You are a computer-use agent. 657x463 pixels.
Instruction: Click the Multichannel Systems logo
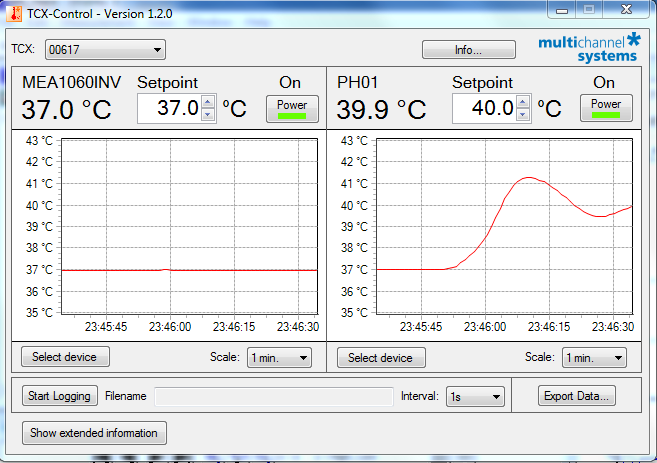point(588,49)
